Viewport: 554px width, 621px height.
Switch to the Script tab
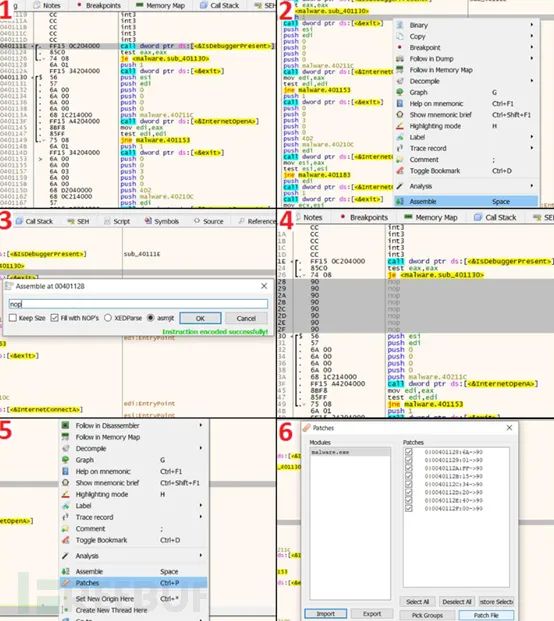[117, 221]
